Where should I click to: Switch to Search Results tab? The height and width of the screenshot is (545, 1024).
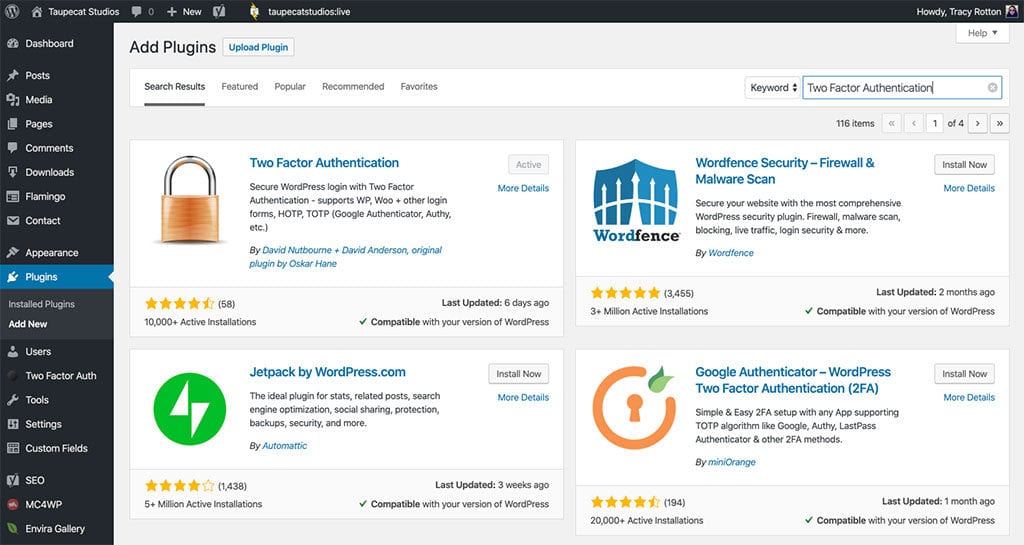point(174,87)
